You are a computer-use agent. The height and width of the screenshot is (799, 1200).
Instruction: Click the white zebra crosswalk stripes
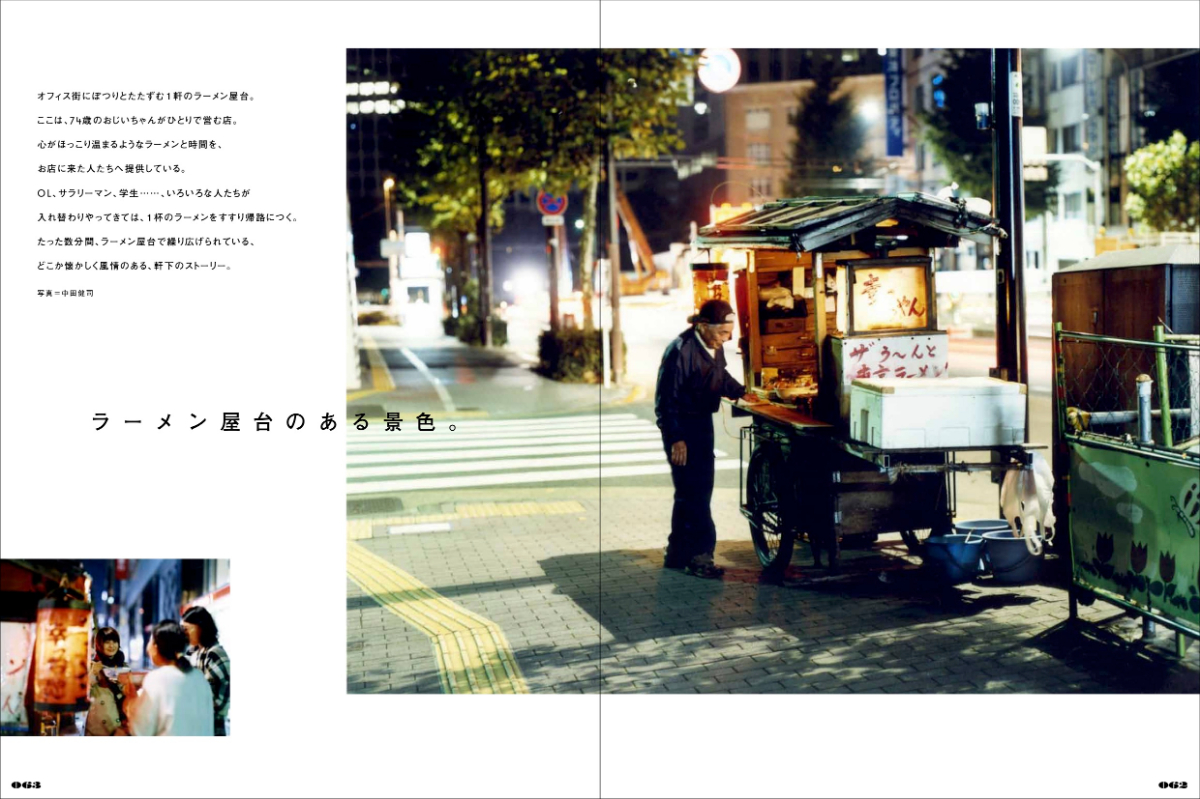point(500,453)
